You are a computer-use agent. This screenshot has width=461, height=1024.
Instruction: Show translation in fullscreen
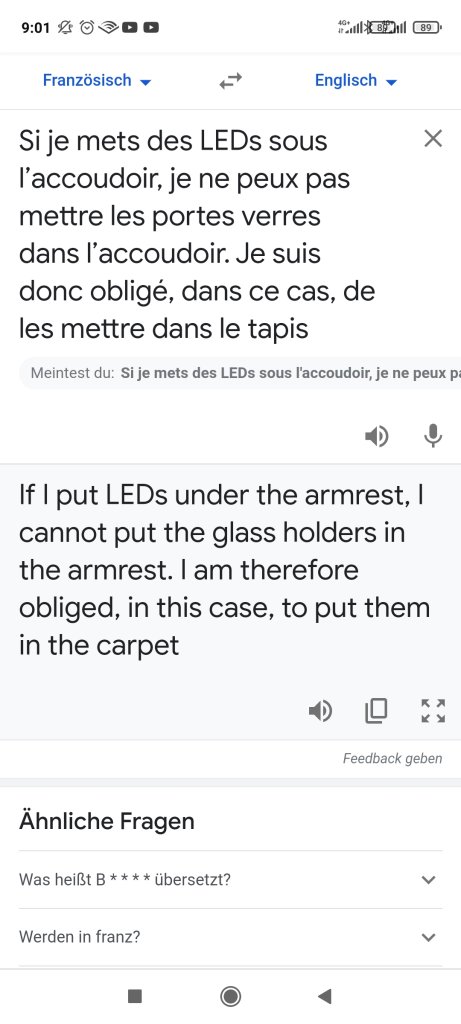coord(433,711)
